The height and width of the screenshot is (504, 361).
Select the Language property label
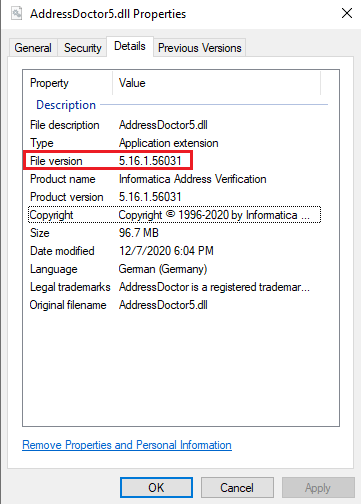[54, 269]
